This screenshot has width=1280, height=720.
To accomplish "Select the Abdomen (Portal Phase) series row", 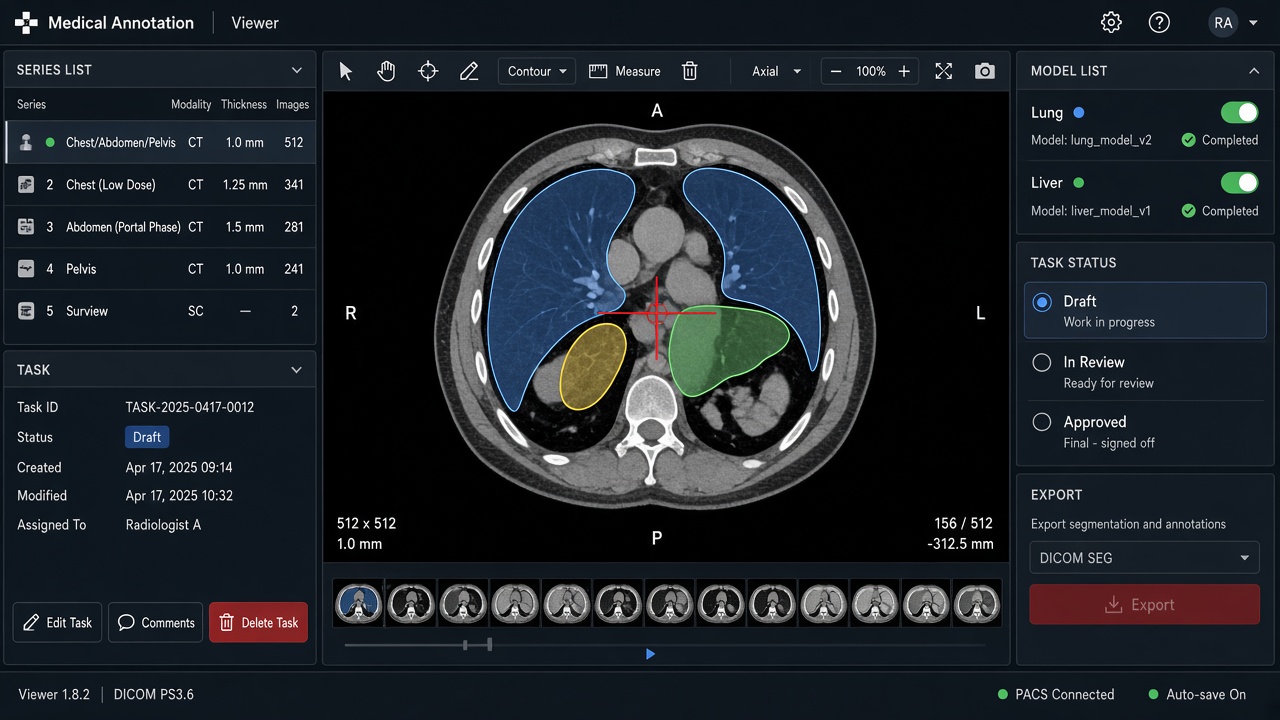I will point(160,227).
